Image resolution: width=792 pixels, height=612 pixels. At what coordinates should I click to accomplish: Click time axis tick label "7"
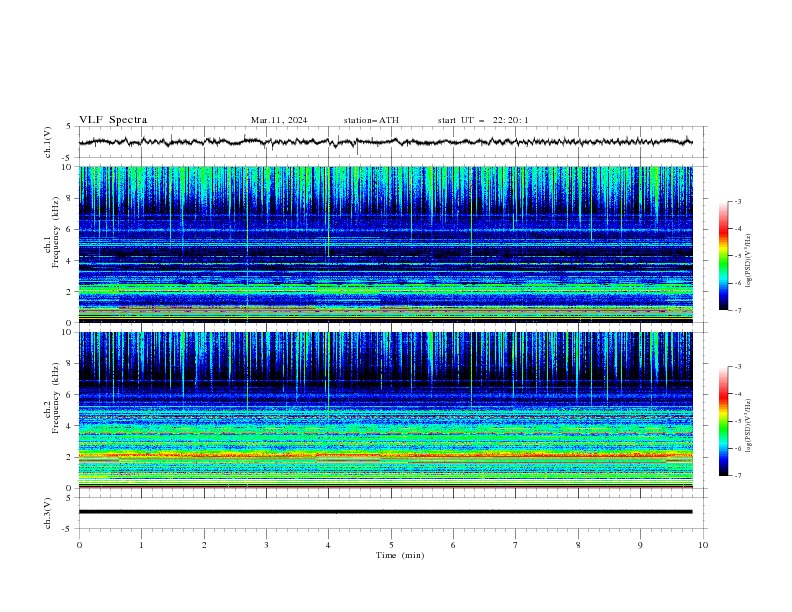pos(516,545)
